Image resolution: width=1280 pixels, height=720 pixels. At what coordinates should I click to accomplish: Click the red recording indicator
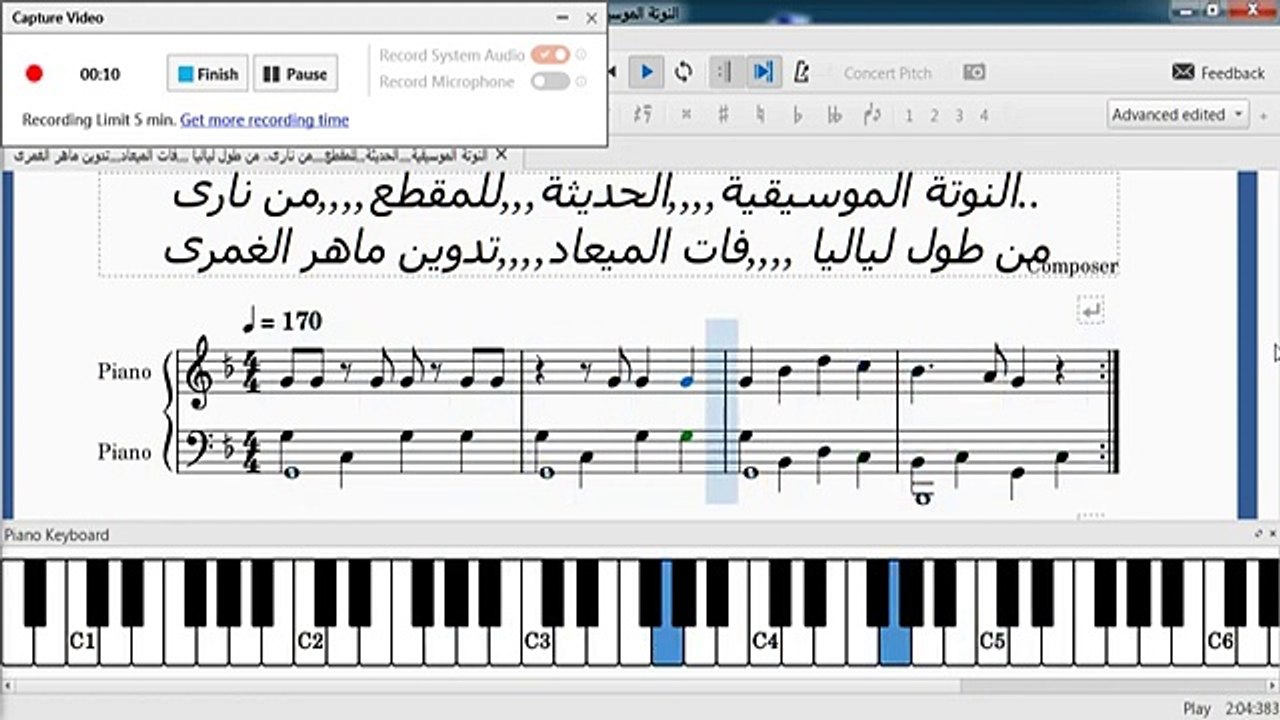point(34,74)
